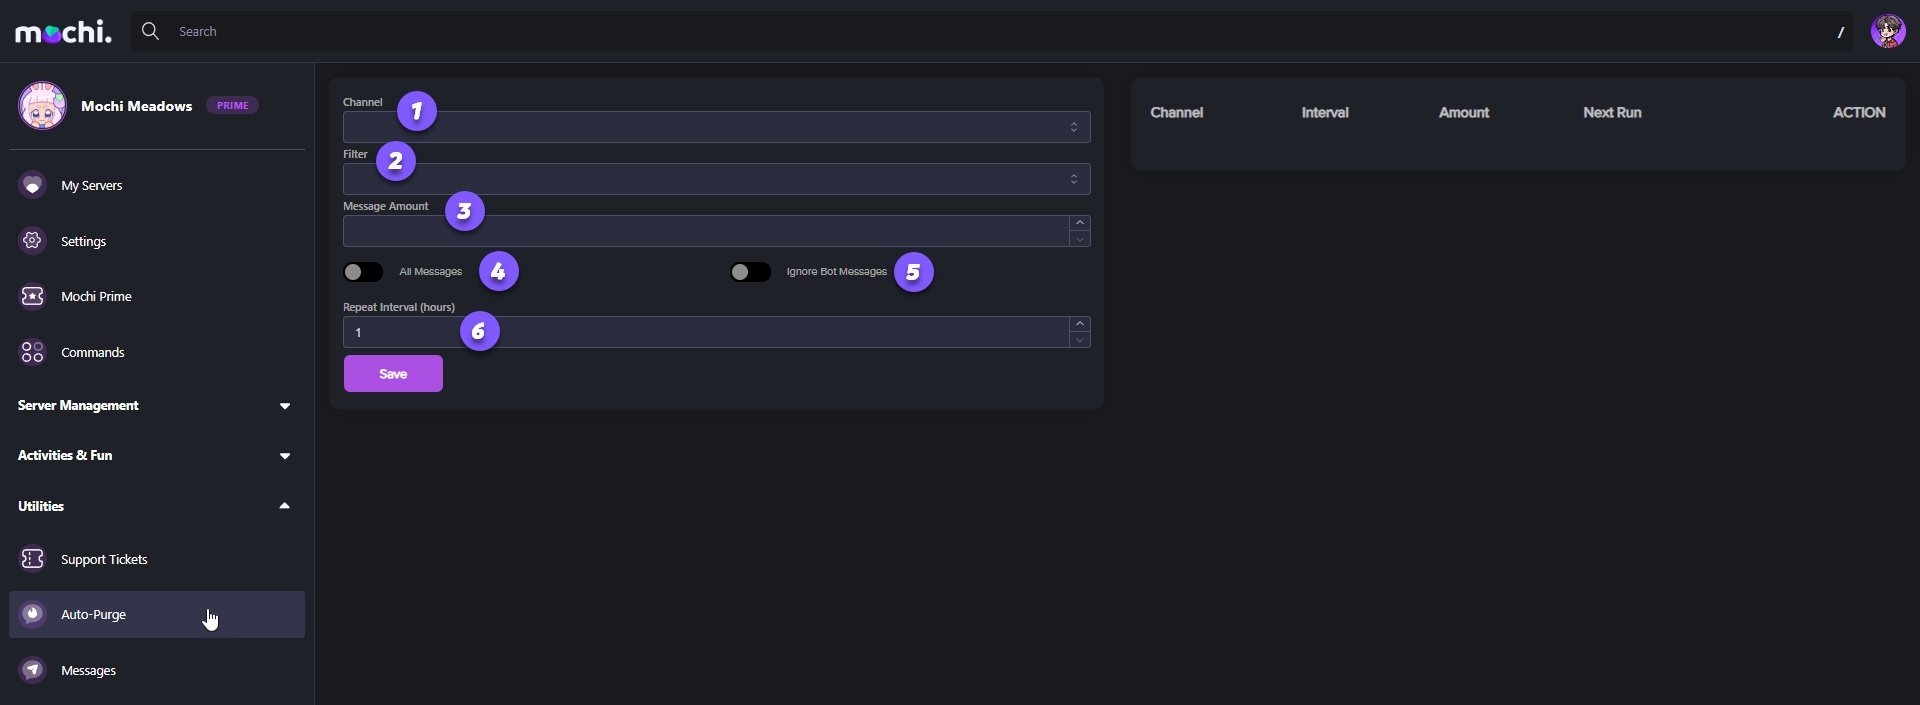Click the PRIME badge
This screenshot has width=1920, height=705.
pyautogui.click(x=233, y=105)
